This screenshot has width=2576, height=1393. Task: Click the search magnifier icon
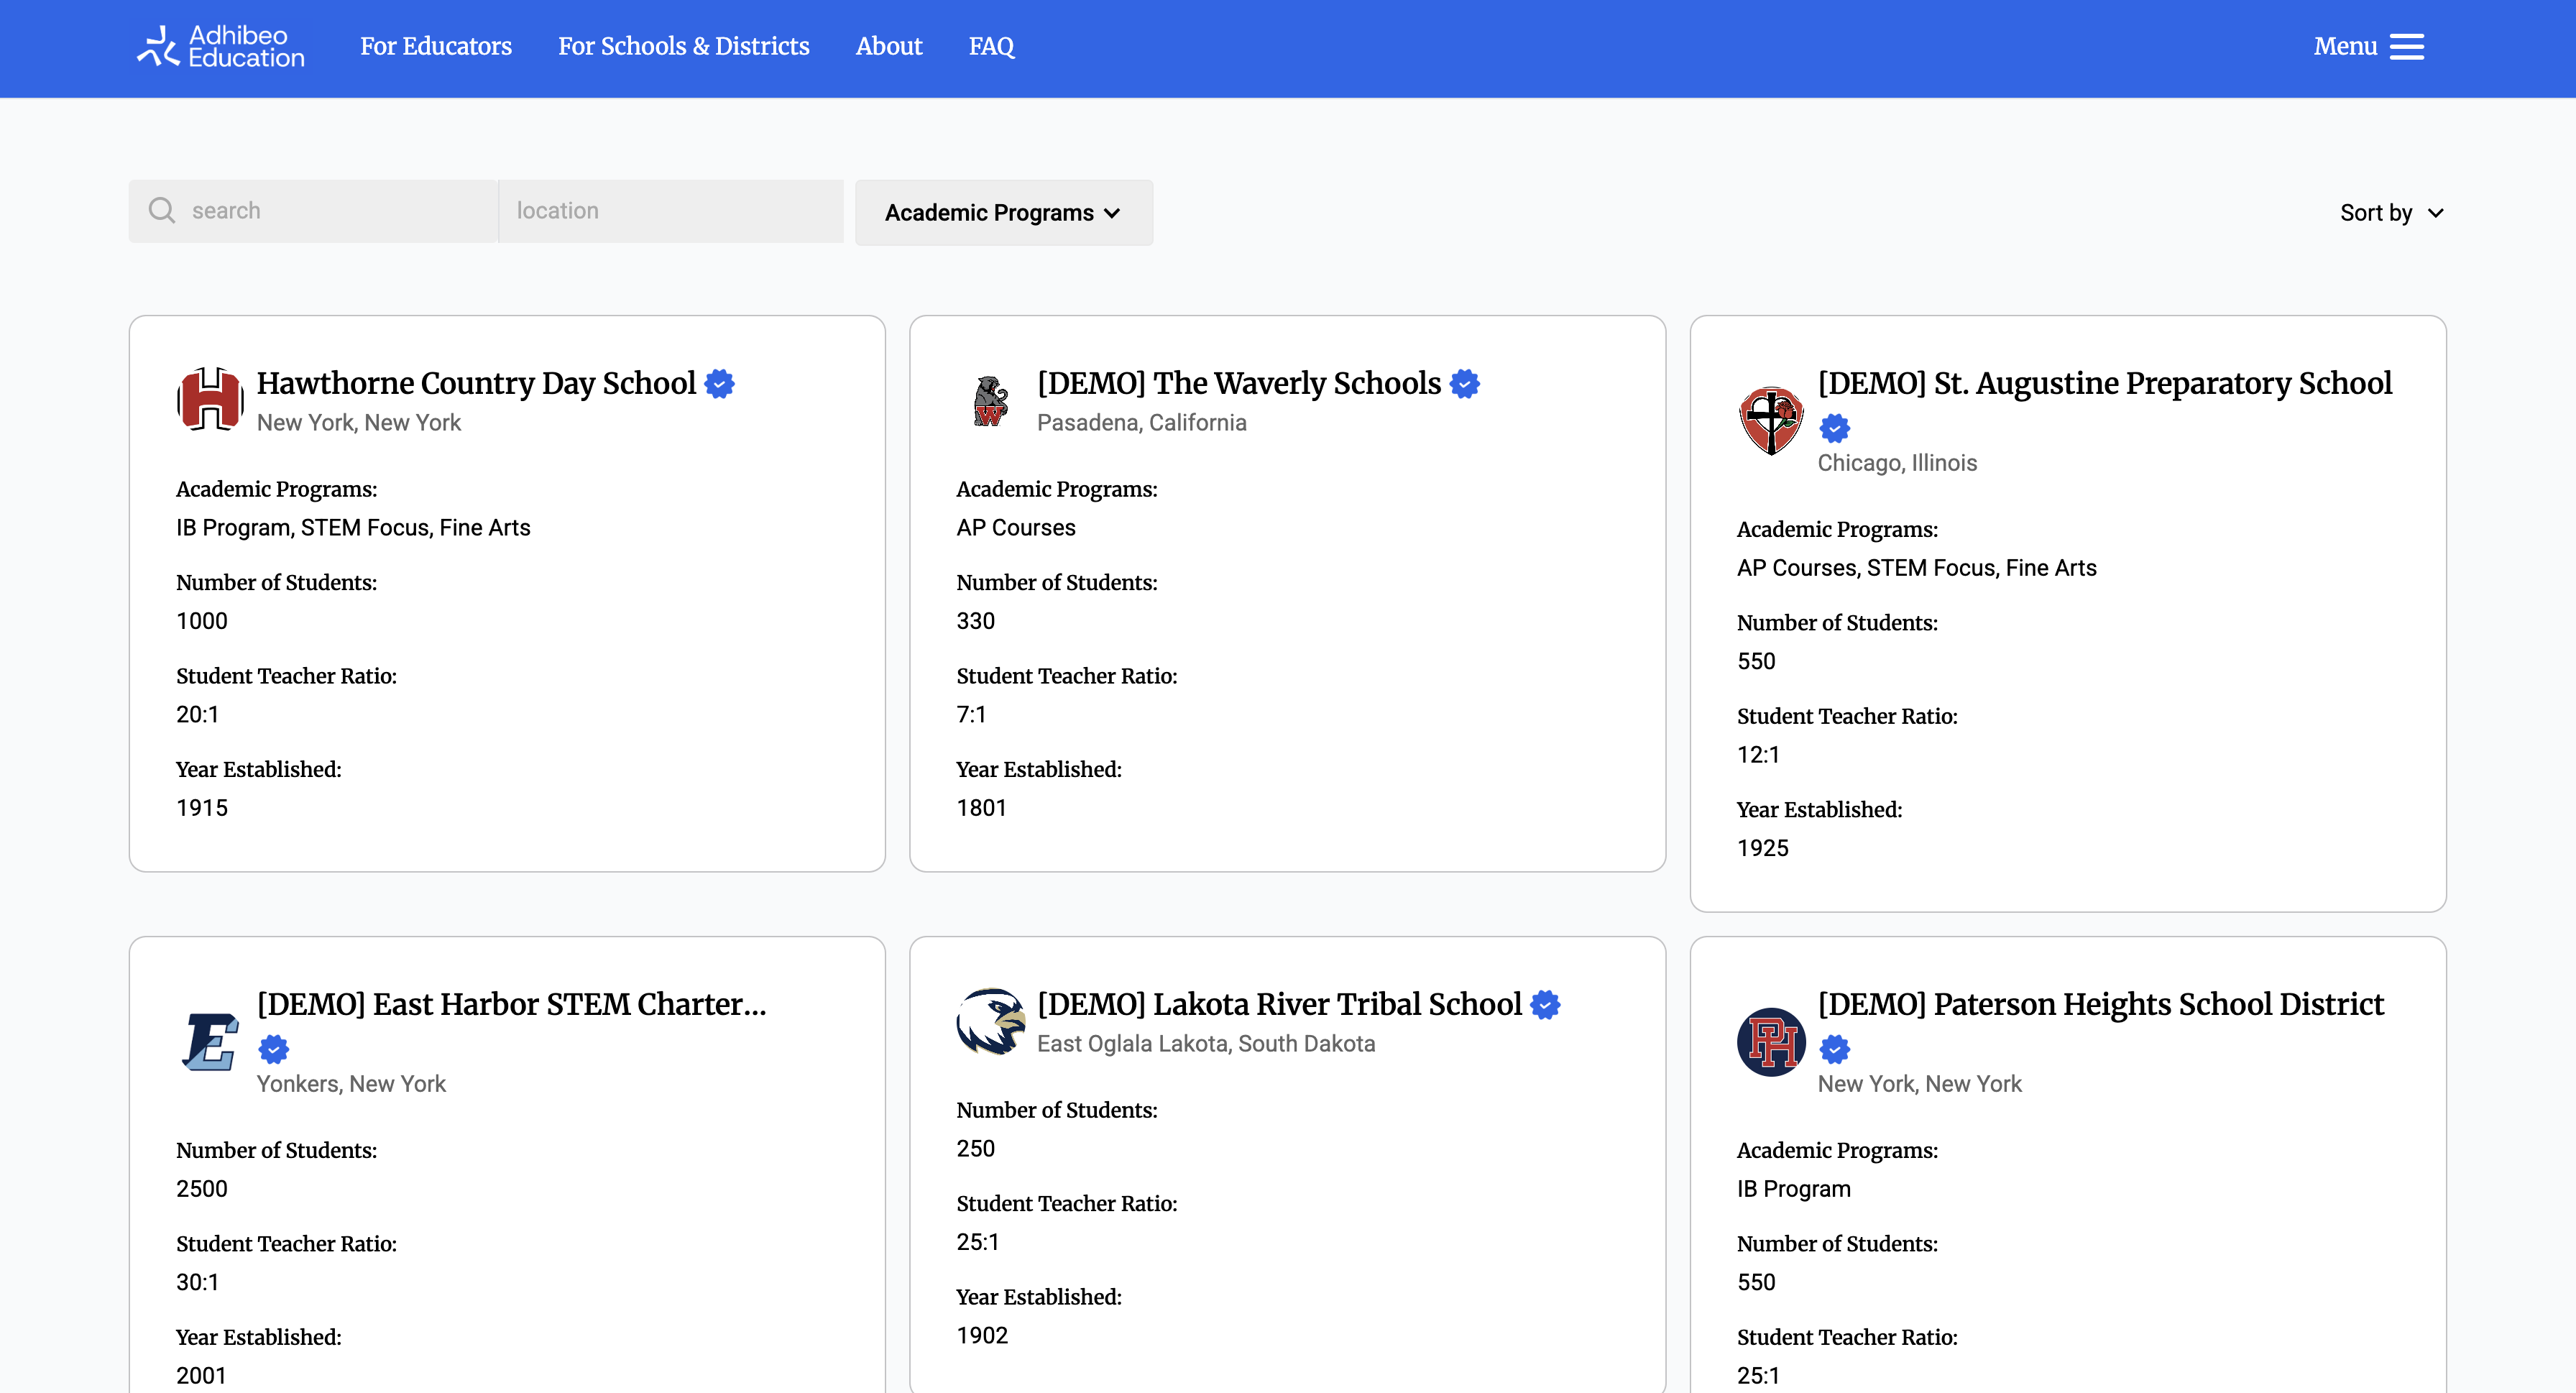162,210
